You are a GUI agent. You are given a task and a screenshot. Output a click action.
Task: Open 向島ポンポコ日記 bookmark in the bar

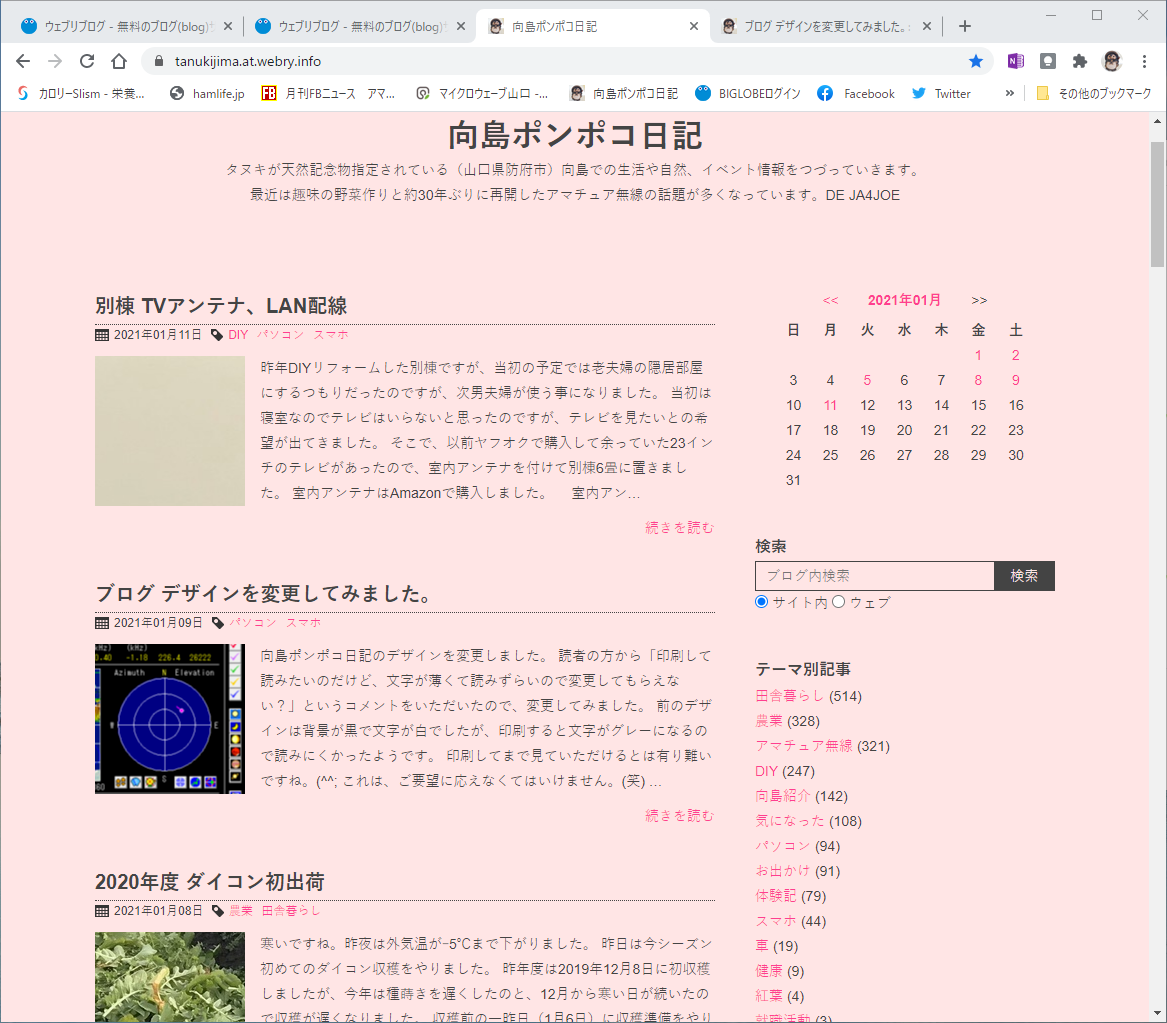(624, 93)
